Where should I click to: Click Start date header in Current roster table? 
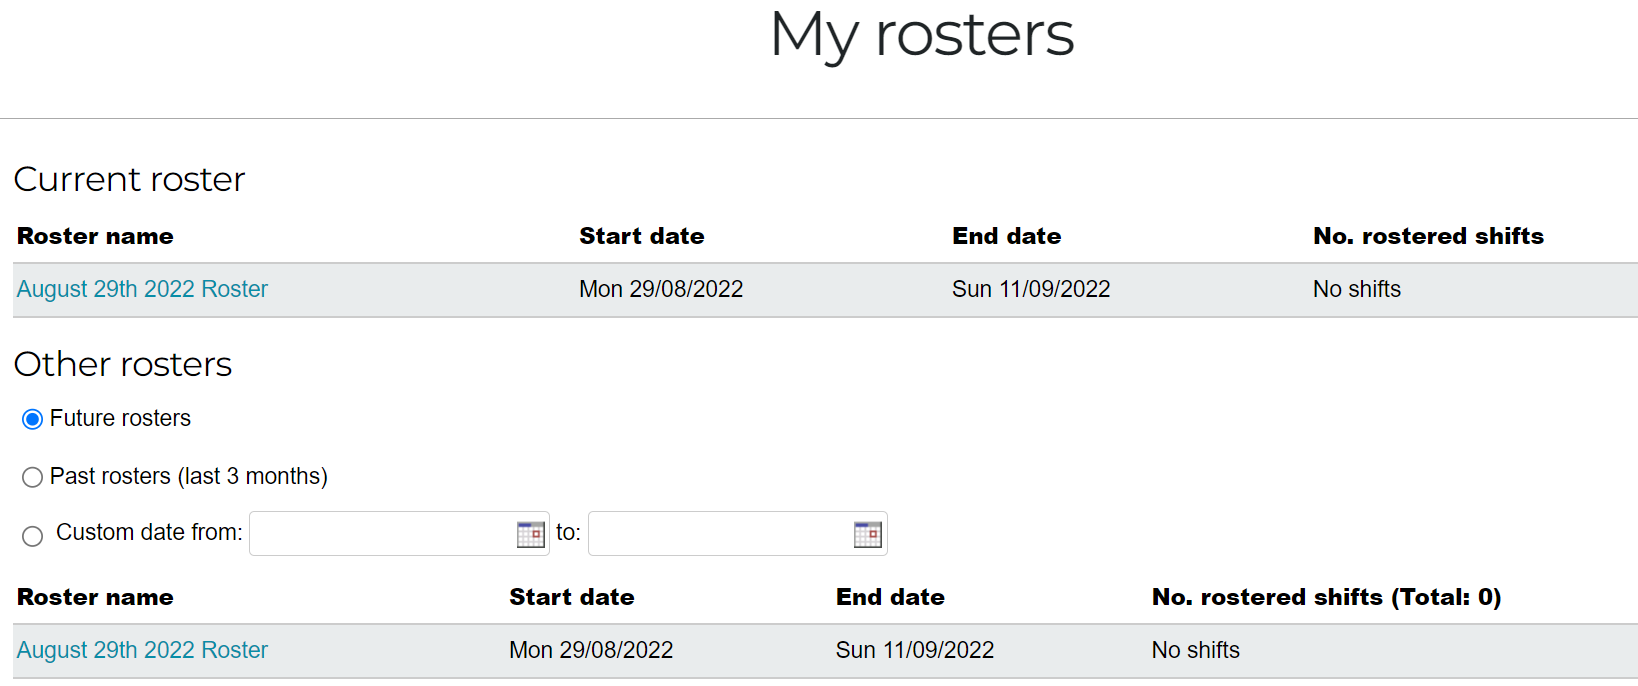coord(642,236)
